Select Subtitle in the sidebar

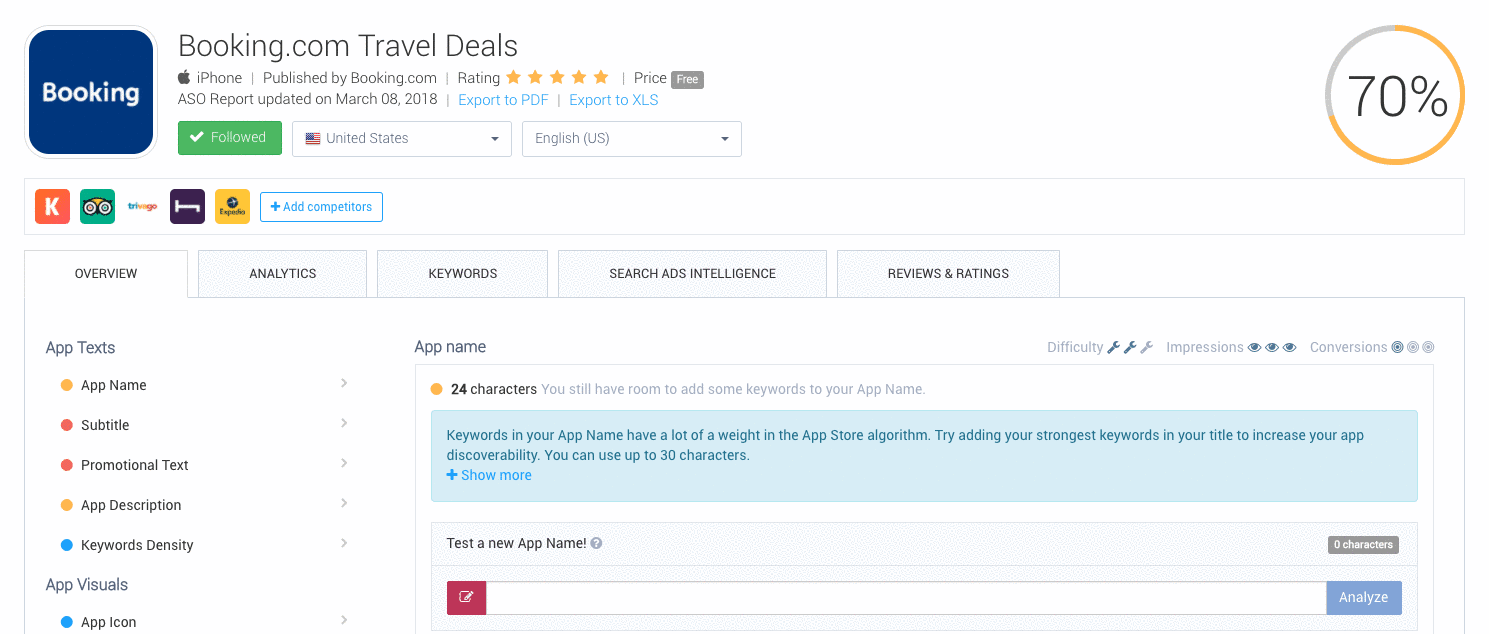coord(105,425)
